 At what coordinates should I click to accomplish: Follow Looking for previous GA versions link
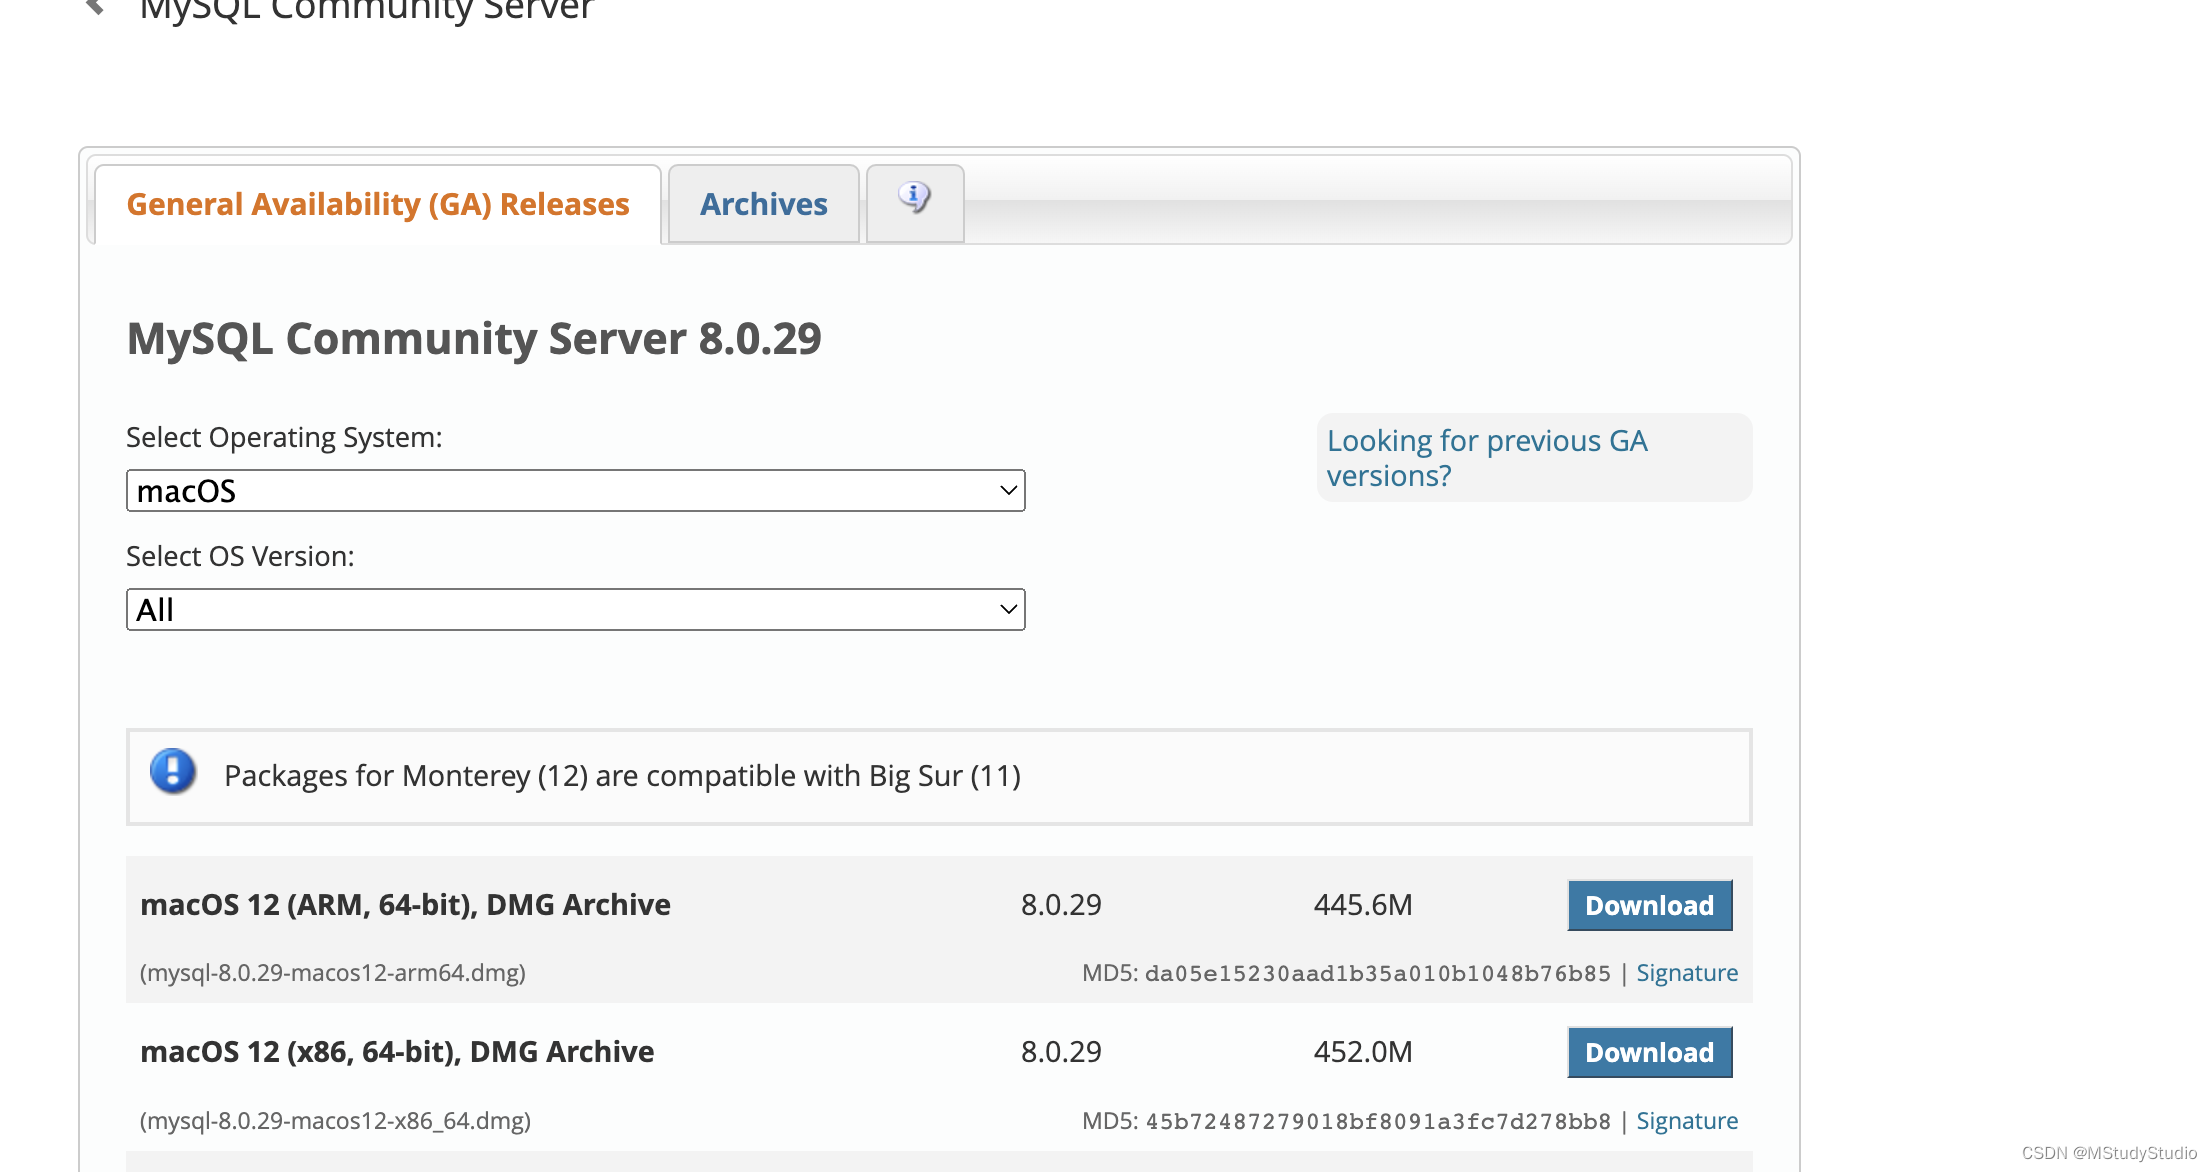coord(1487,458)
